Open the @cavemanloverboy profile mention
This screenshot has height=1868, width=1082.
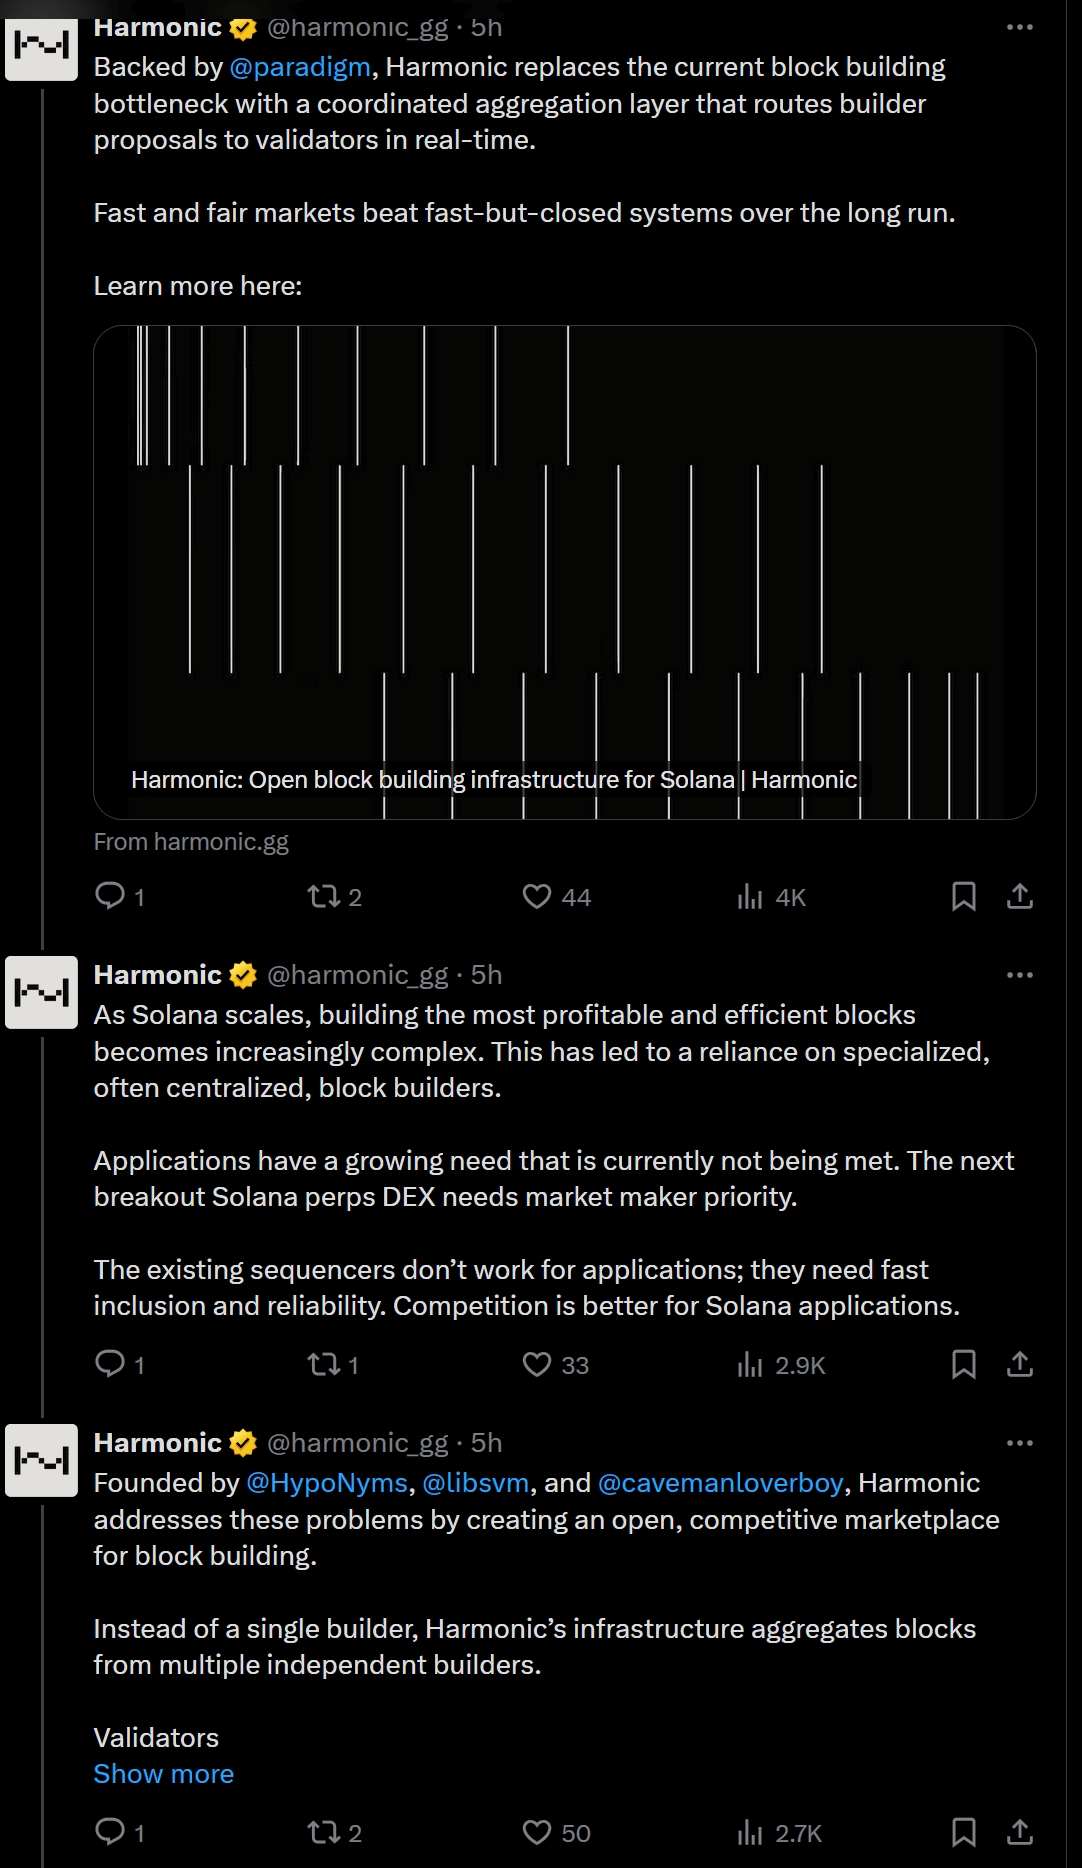click(x=720, y=1483)
